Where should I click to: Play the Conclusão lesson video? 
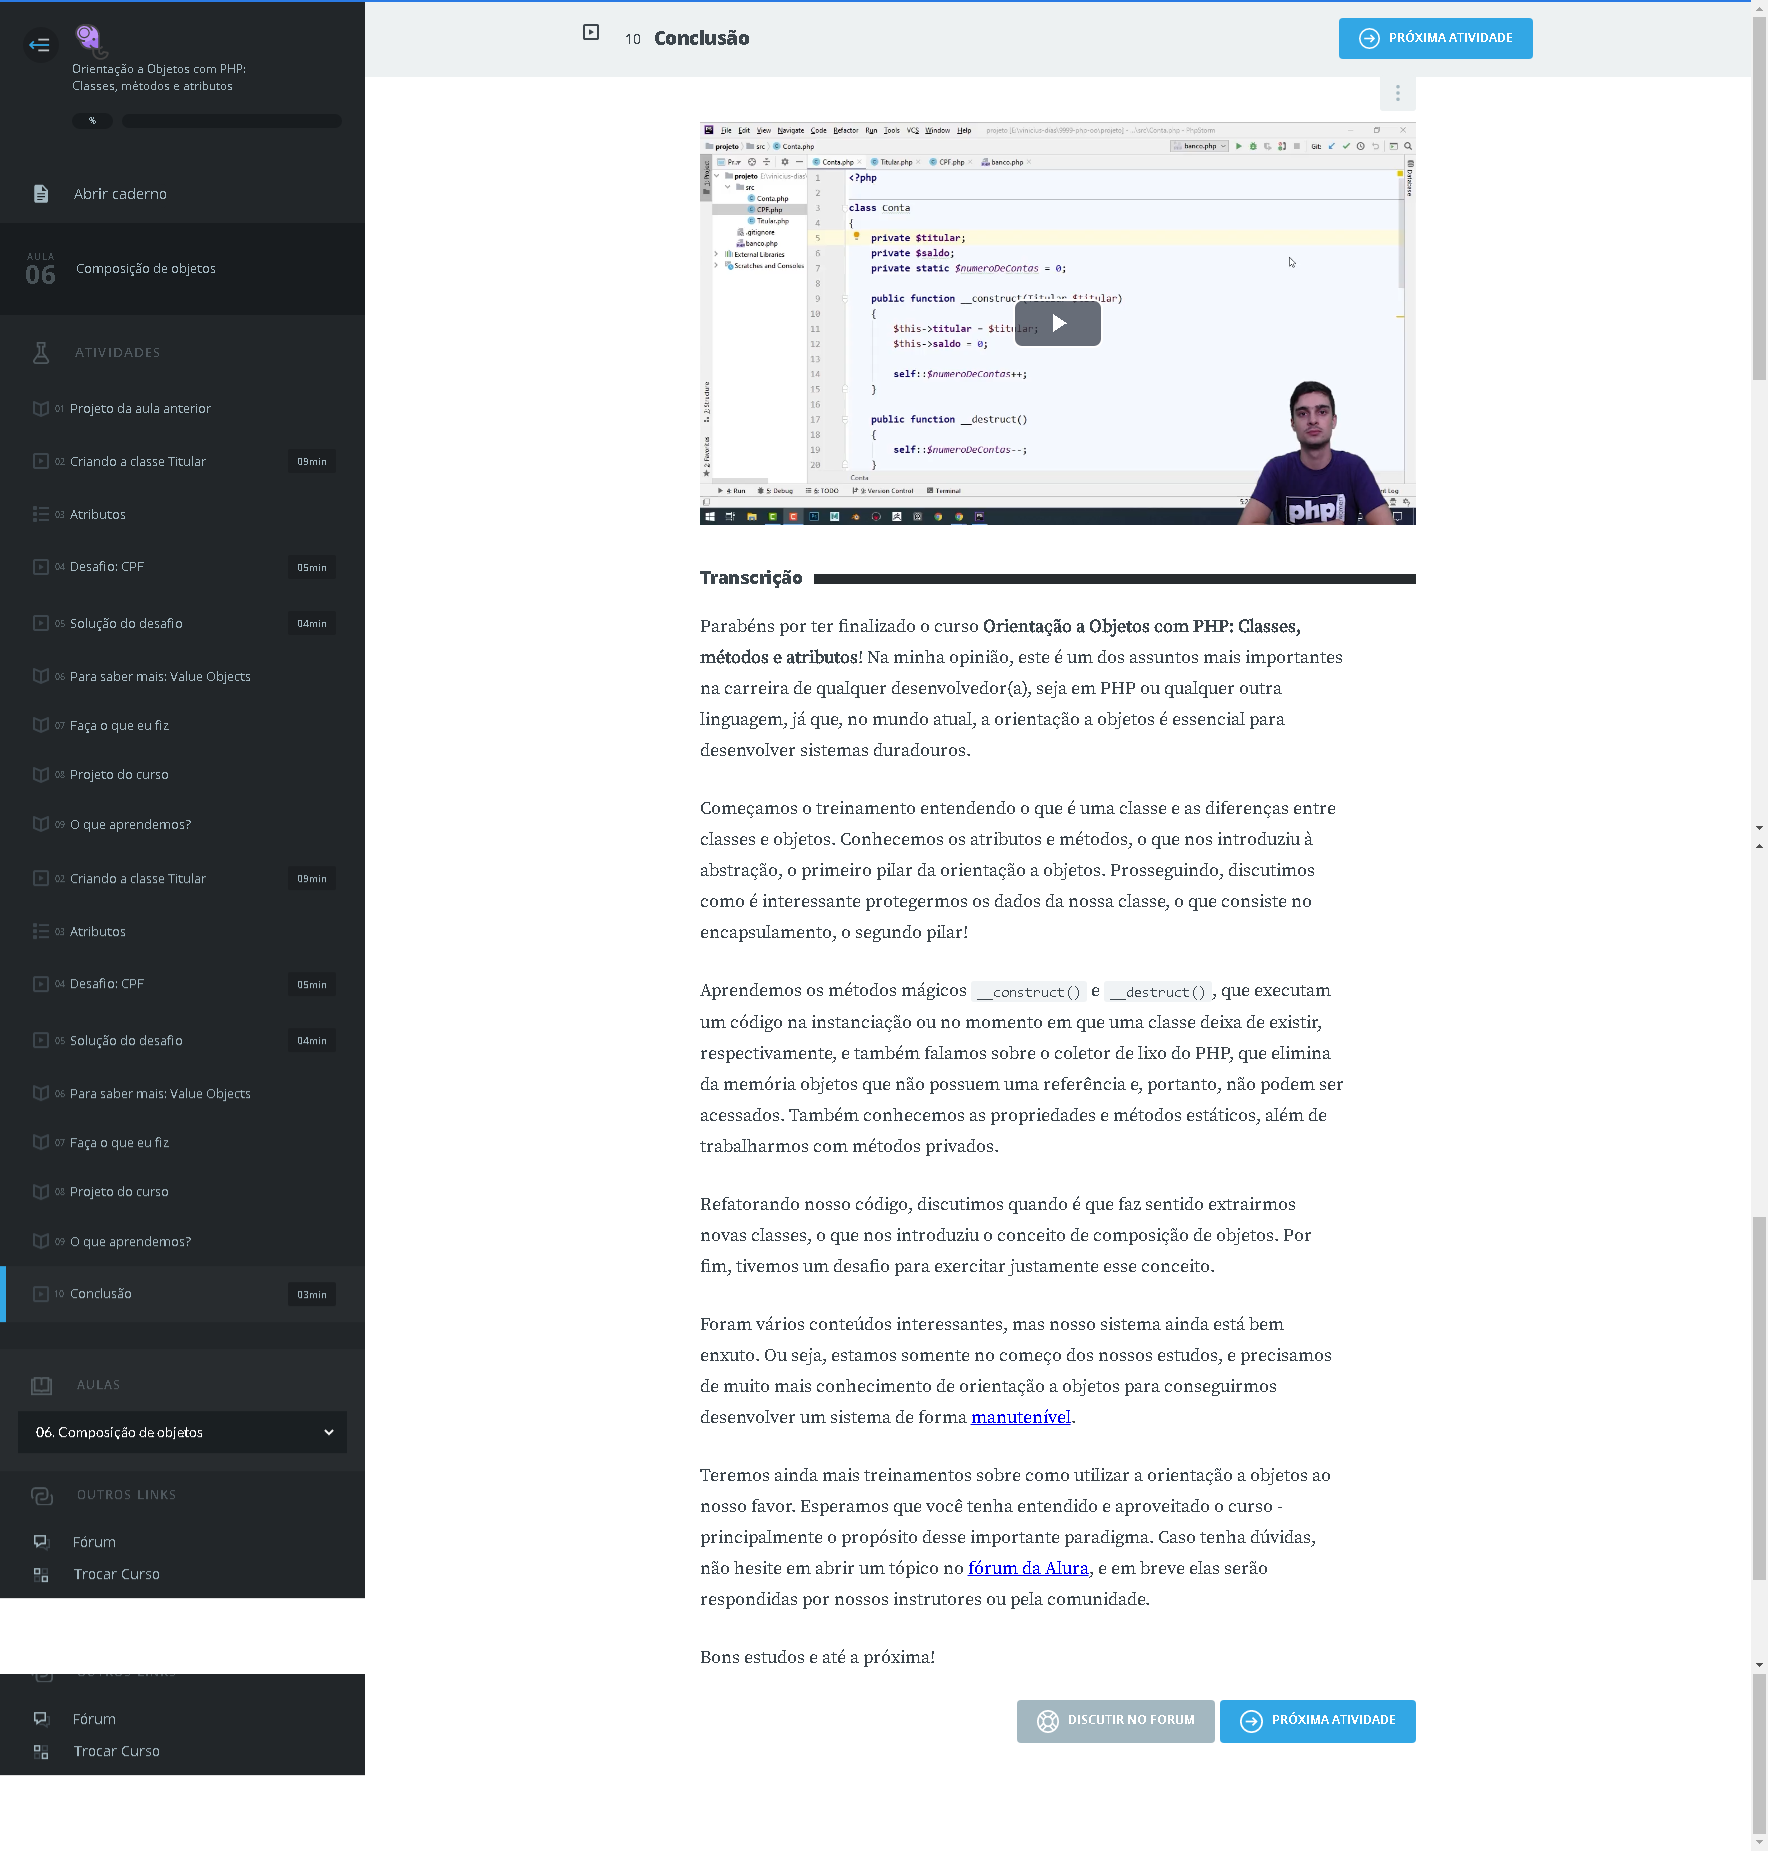click(x=1057, y=324)
